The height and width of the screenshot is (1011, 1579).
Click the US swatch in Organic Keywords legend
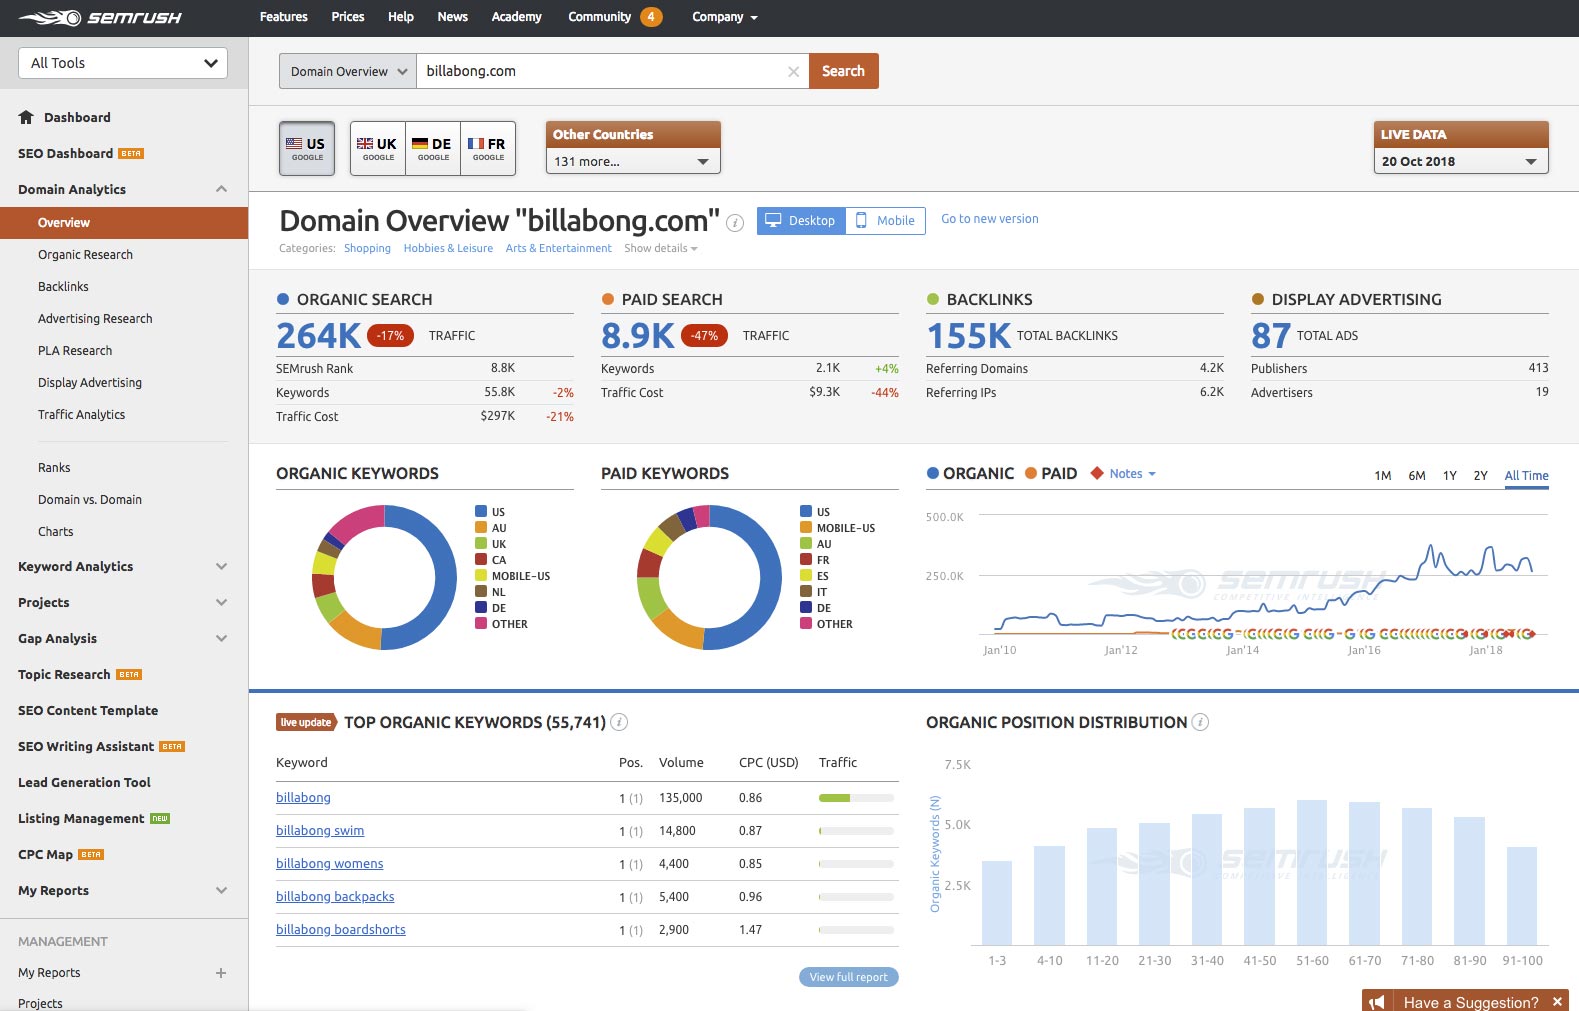click(481, 512)
